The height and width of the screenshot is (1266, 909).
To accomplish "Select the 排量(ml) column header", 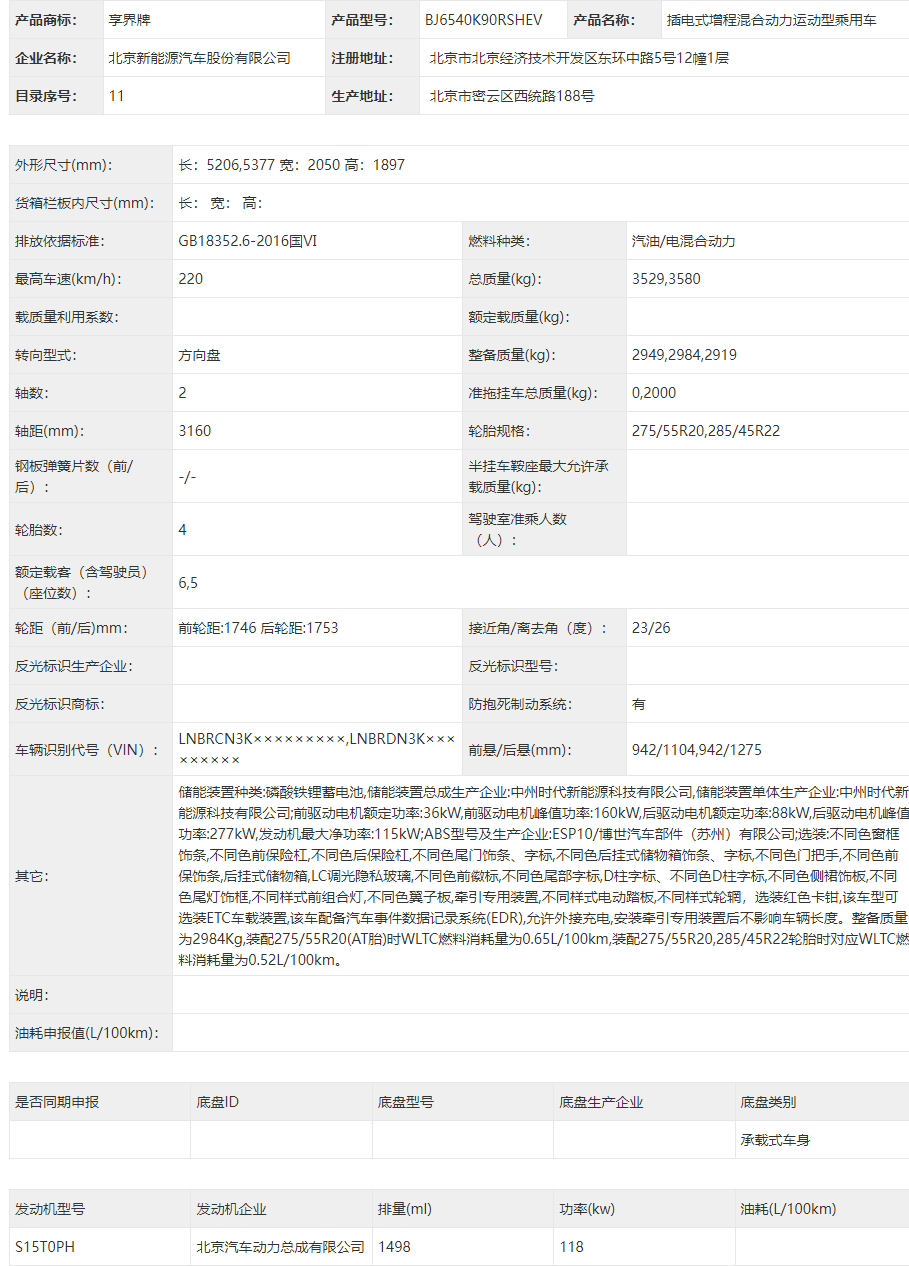I will point(405,1209).
